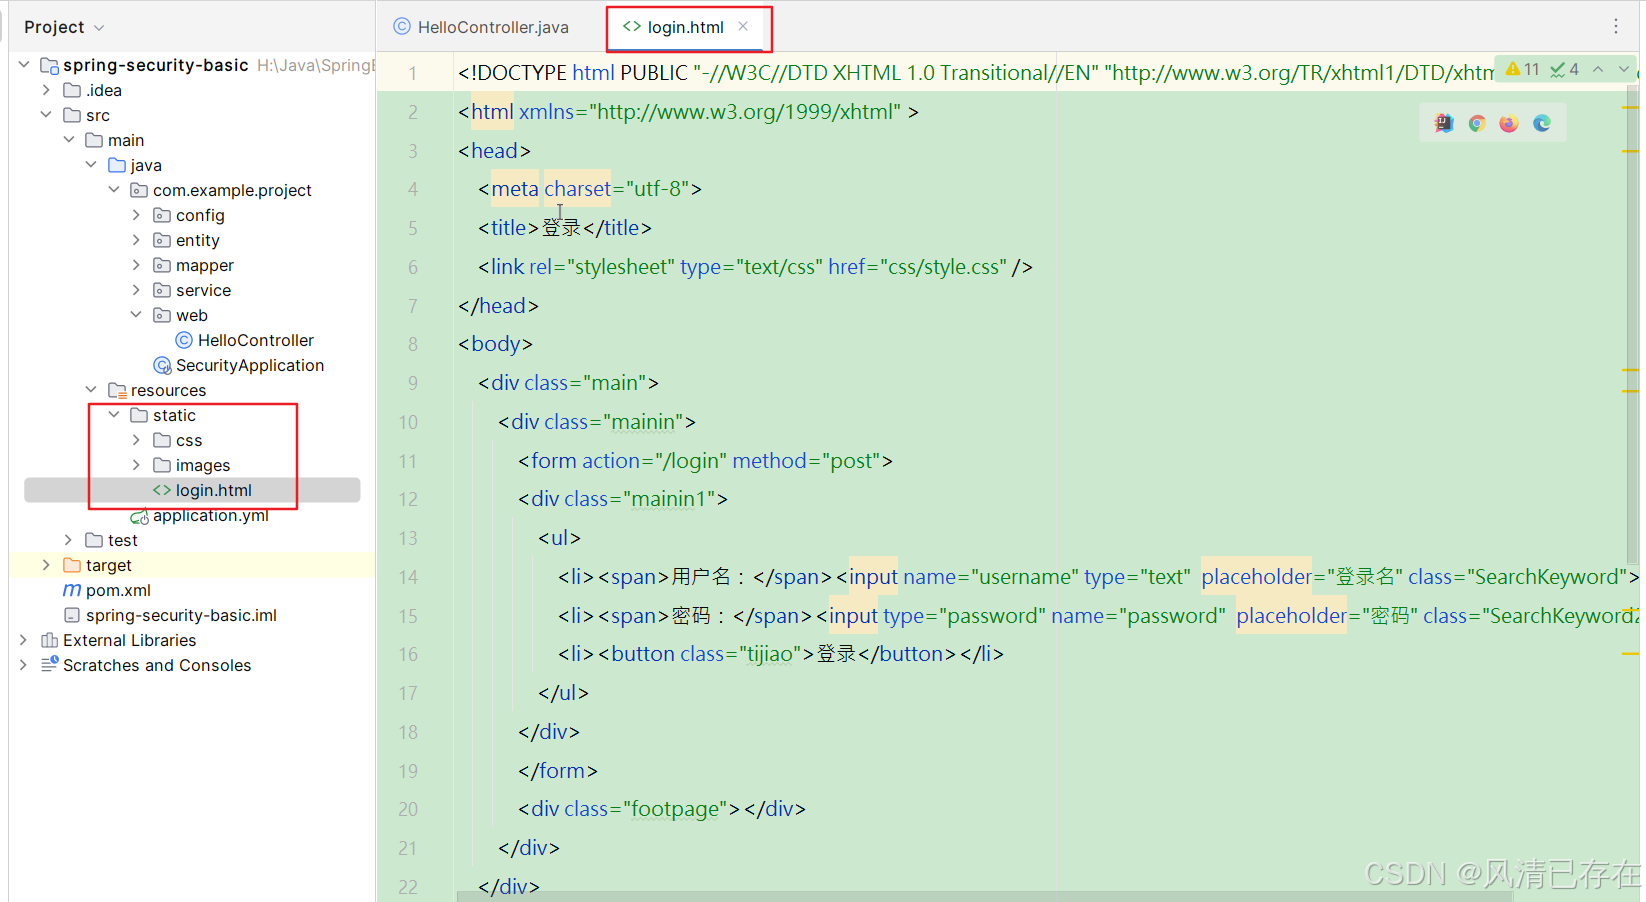Expand the css folder
The width and height of the screenshot is (1646, 902).
[x=136, y=440]
